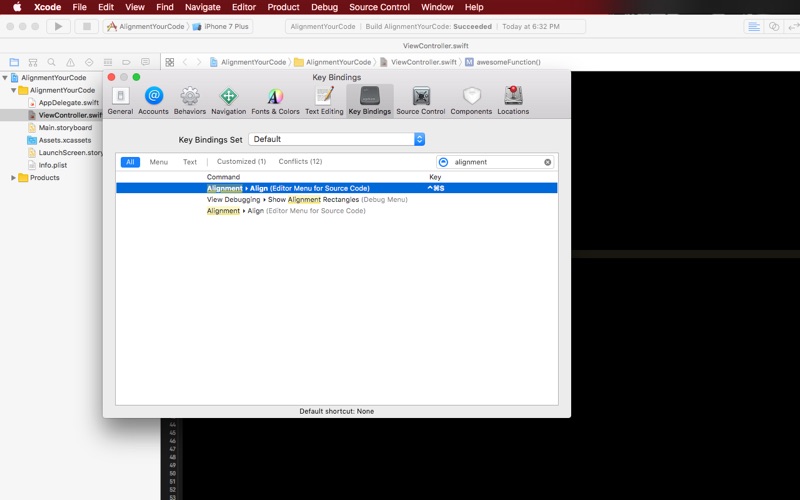Open the related items grid menu

pyautogui.click(x=170, y=62)
